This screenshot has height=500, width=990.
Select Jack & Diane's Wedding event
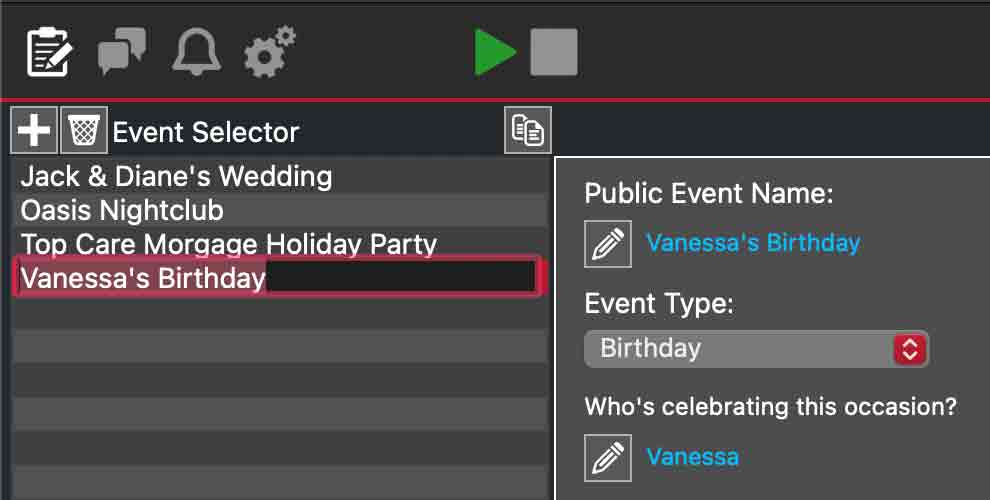(176, 177)
